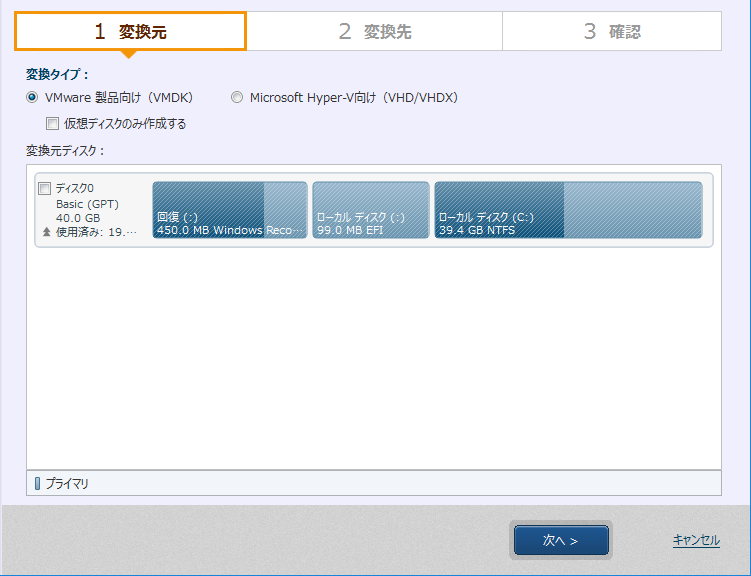Enable 仮想ディスクのみ作成する checkbox
751x576 pixels.
tap(52, 124)
